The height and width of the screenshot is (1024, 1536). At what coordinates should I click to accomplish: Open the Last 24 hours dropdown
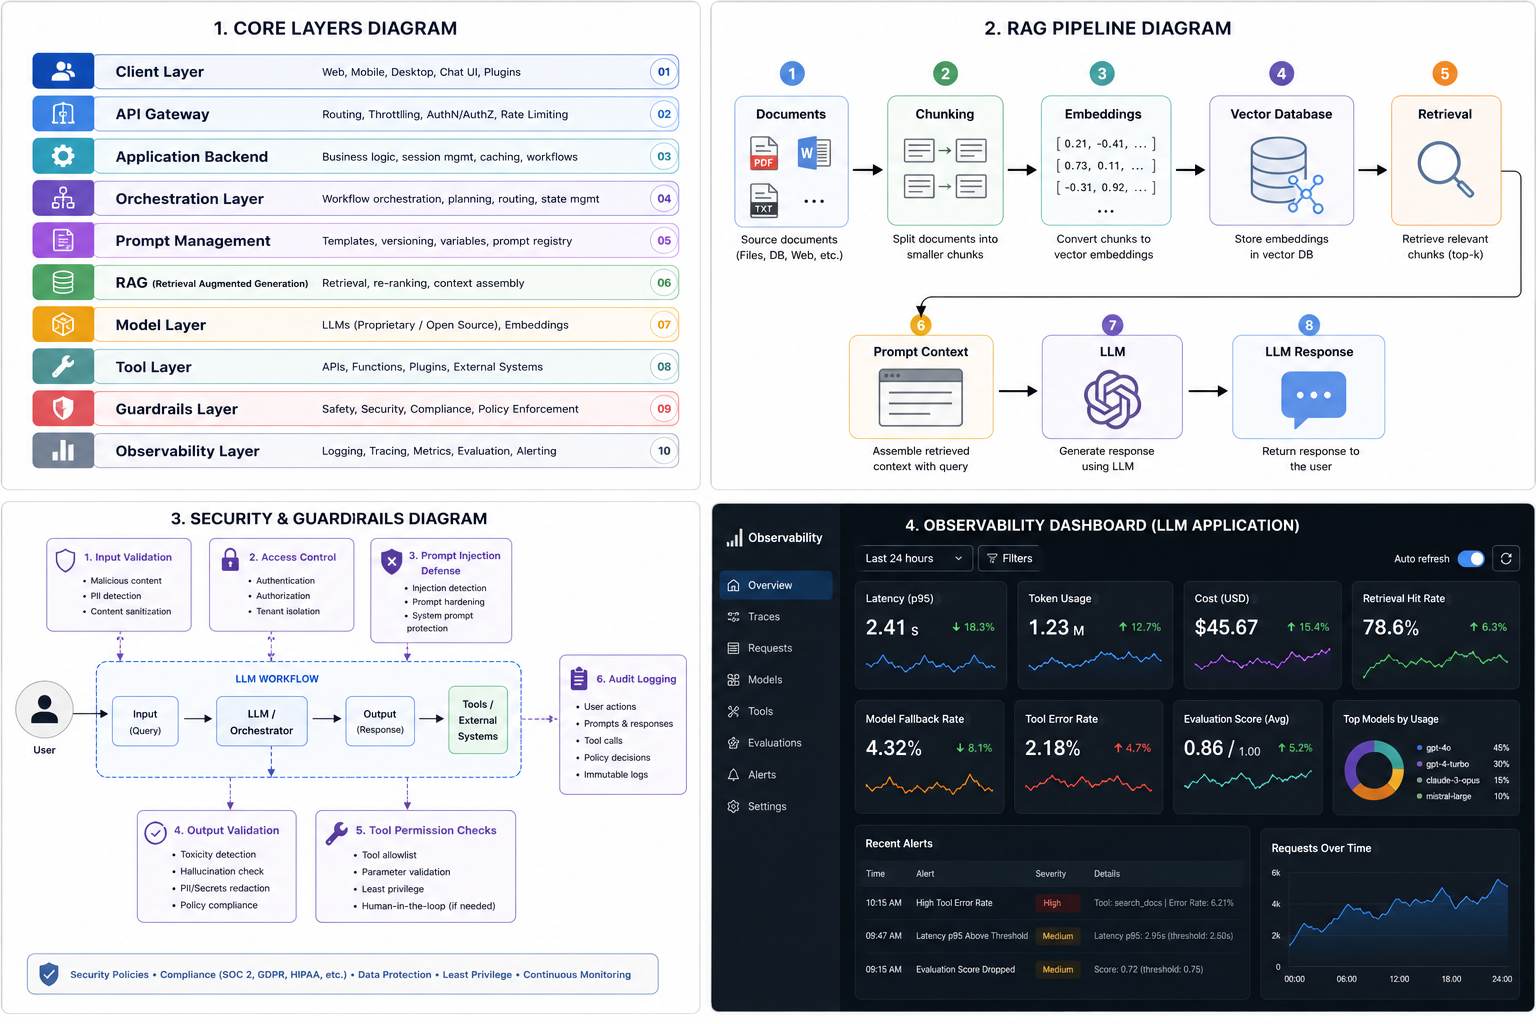coord(914,558)
